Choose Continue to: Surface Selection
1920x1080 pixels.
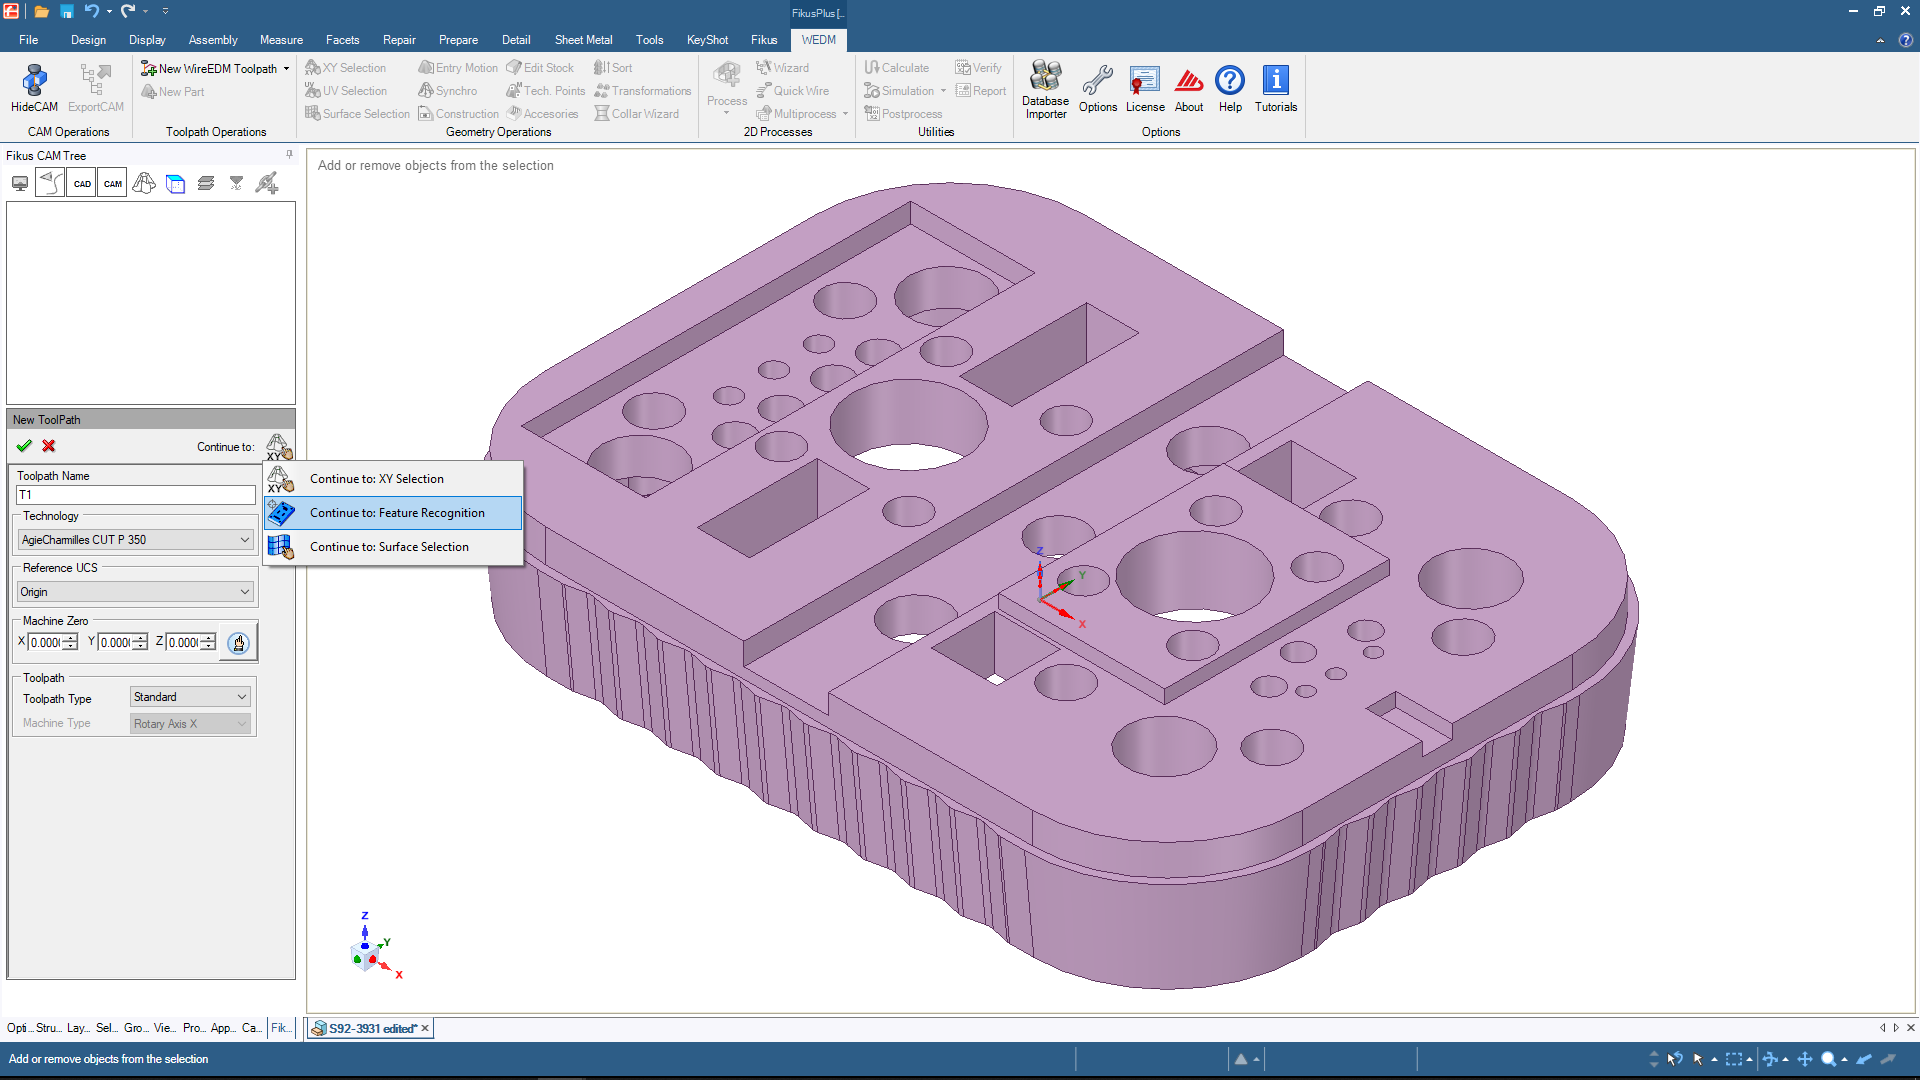[x=388, y=547]
